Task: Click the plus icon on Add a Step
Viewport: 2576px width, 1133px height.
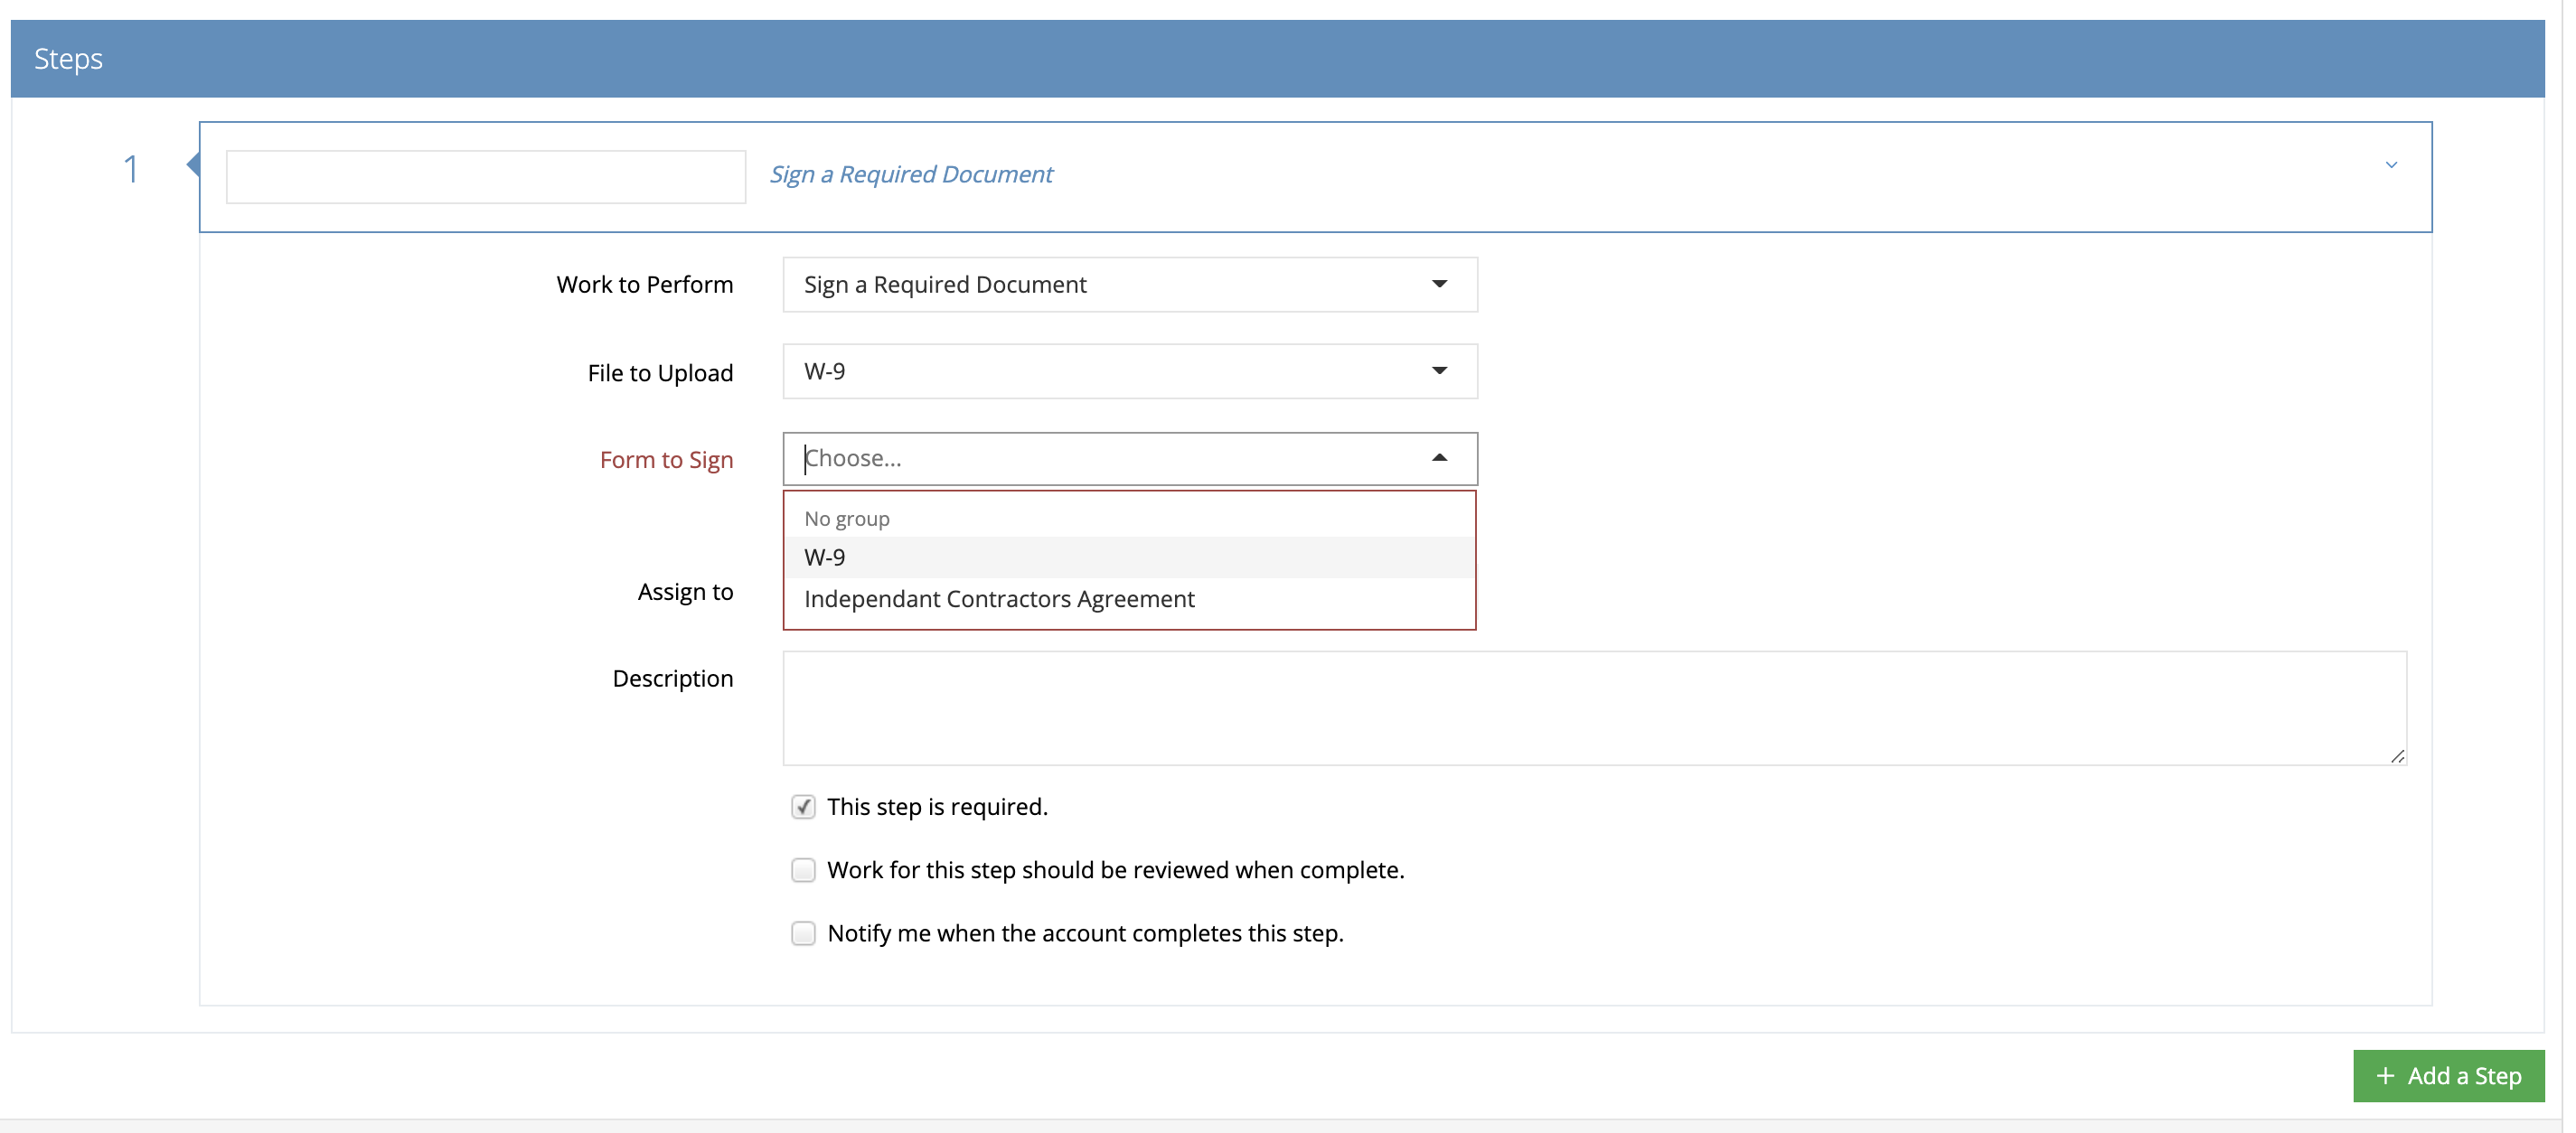Action: point(2385,1076)
